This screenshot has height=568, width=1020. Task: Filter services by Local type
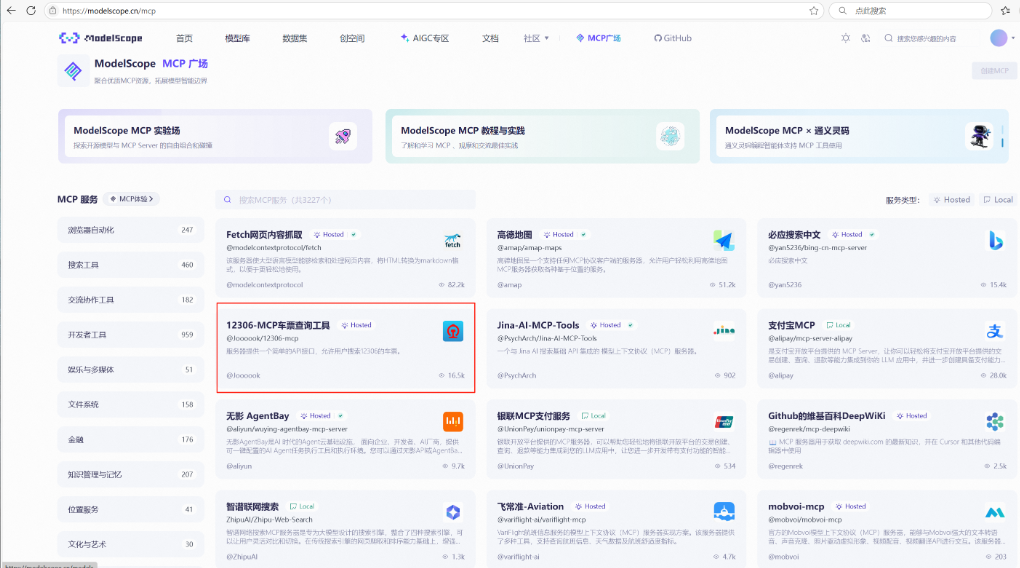click(x=998, y=200)
